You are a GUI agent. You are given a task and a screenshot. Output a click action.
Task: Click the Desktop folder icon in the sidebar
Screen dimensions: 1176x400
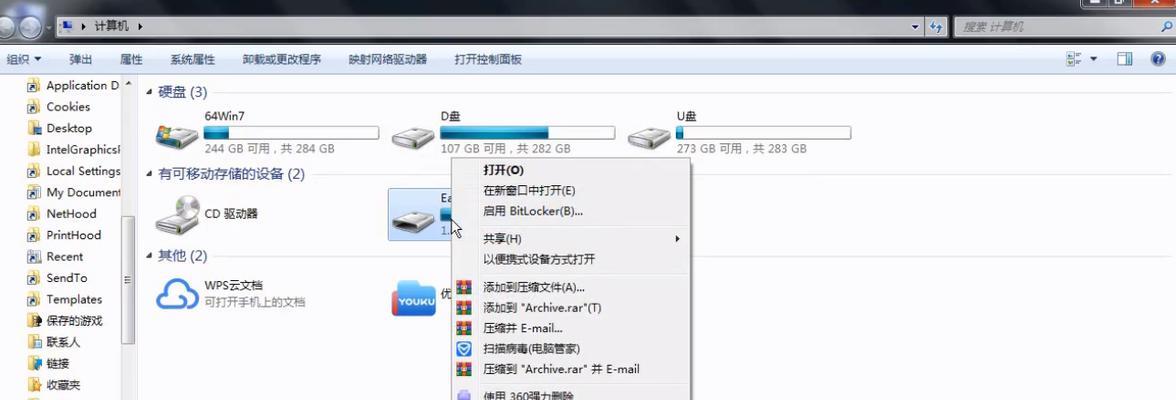34,128
